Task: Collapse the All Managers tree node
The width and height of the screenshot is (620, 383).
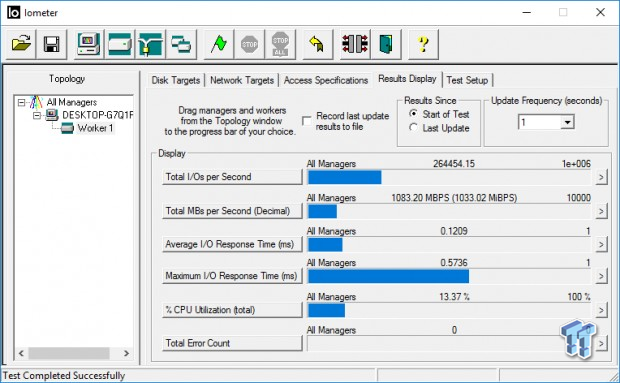Action: tap(21, 103)
